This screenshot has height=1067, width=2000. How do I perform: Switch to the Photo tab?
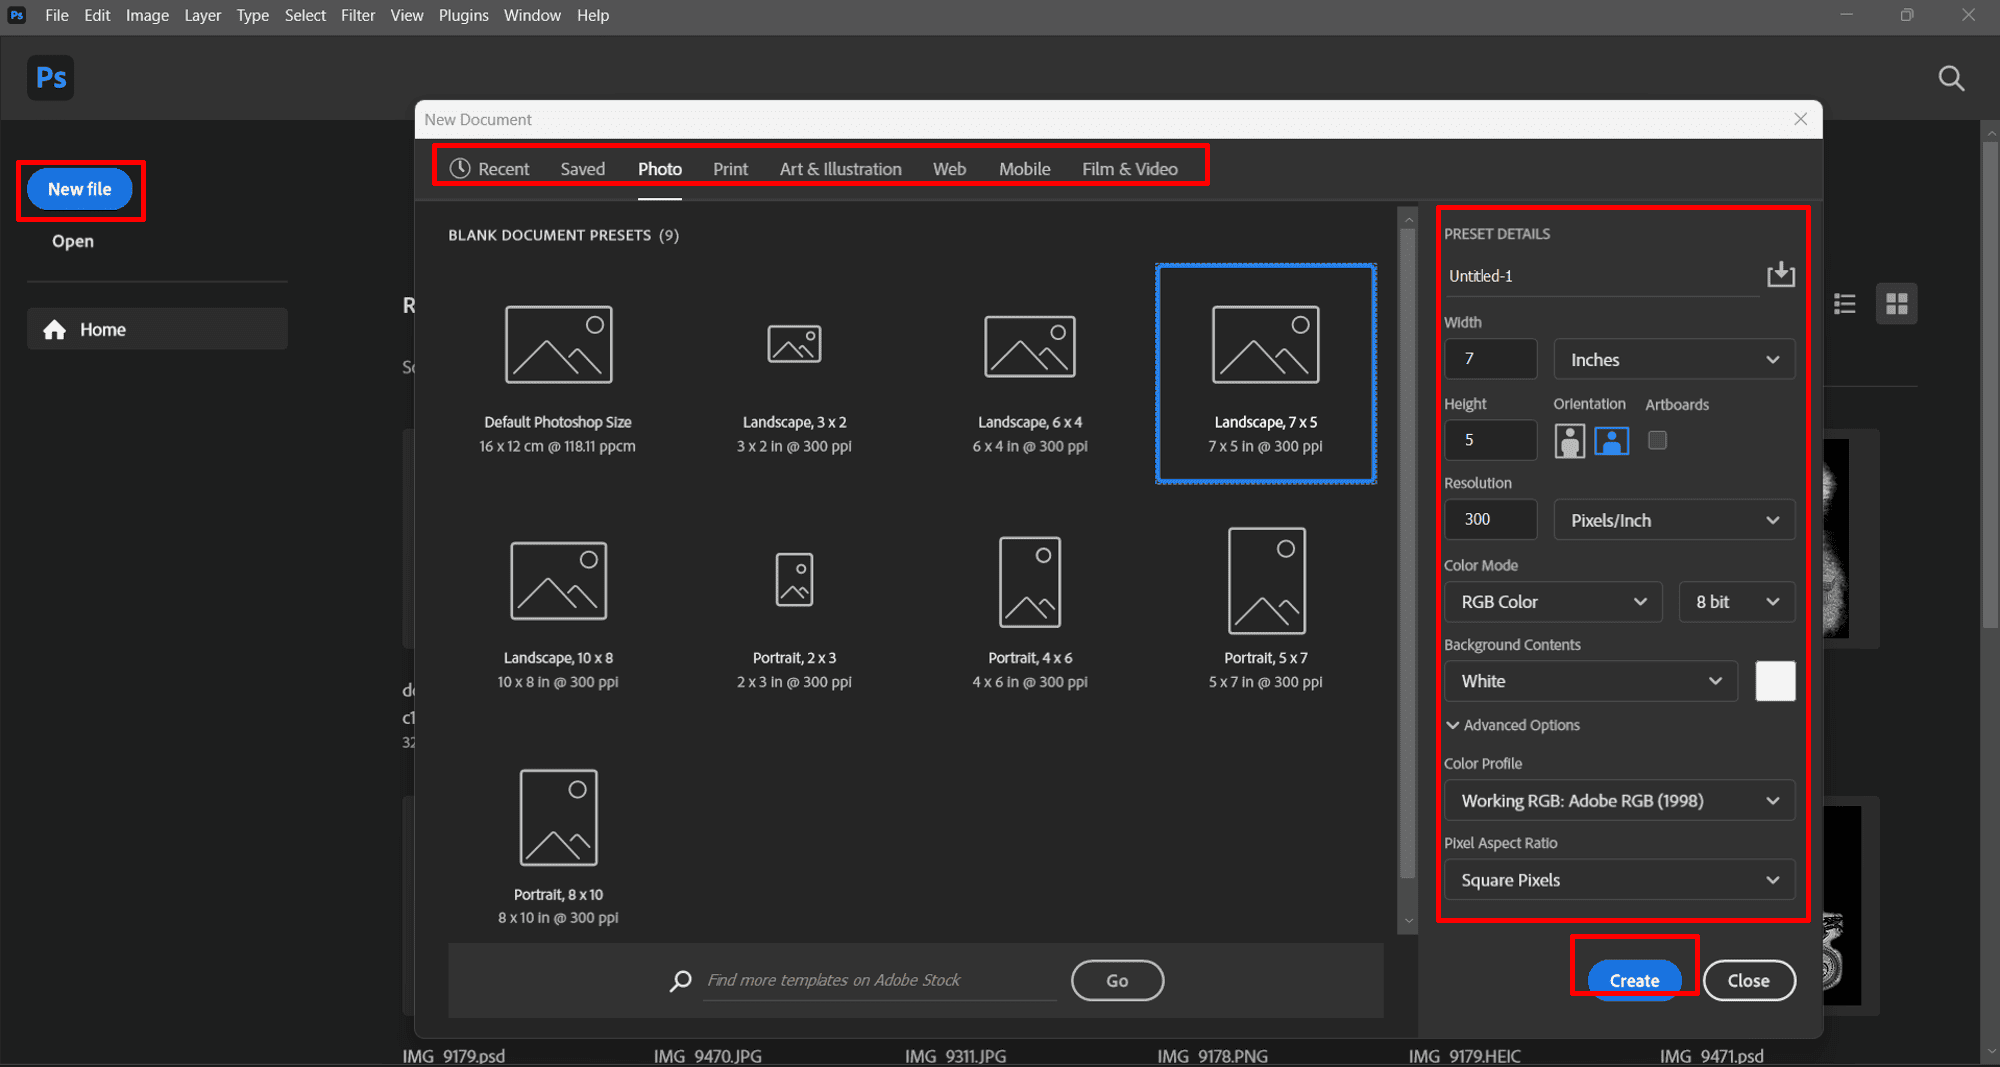click(x=660, y=169)
